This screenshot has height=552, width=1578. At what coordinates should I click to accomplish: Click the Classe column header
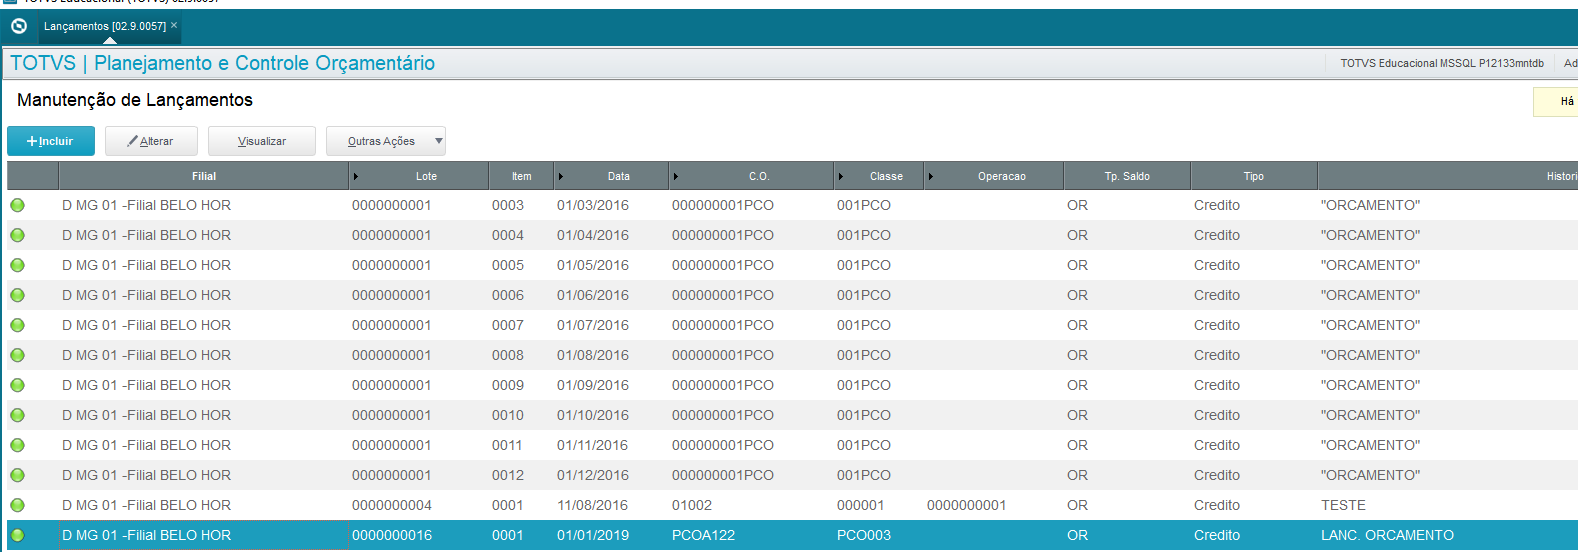click(879, 176)
